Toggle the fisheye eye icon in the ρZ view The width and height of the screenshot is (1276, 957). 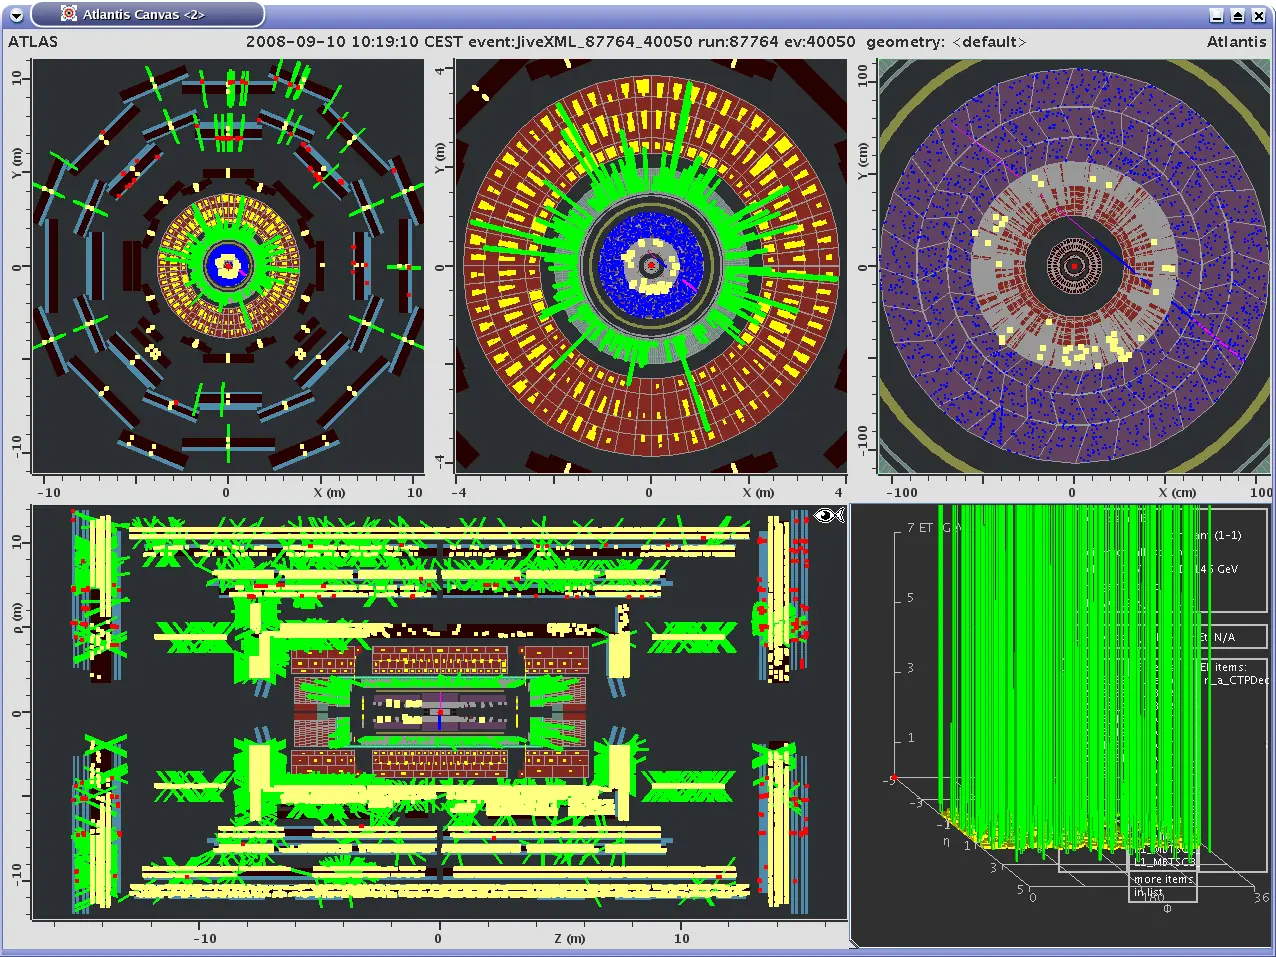829,515
